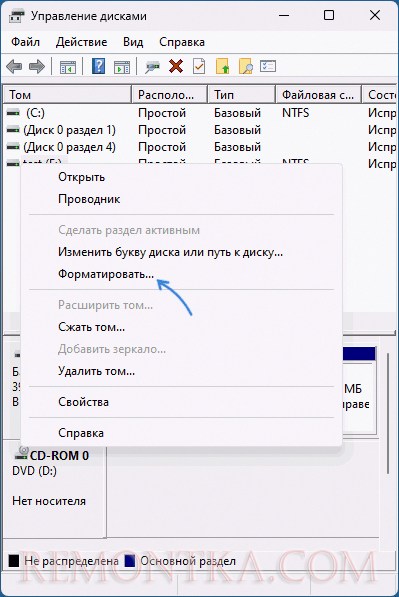399x597 pixels.
Task: Click the Disk Management title bar icon
Action: pyautogui.click(x=17, y=16)
